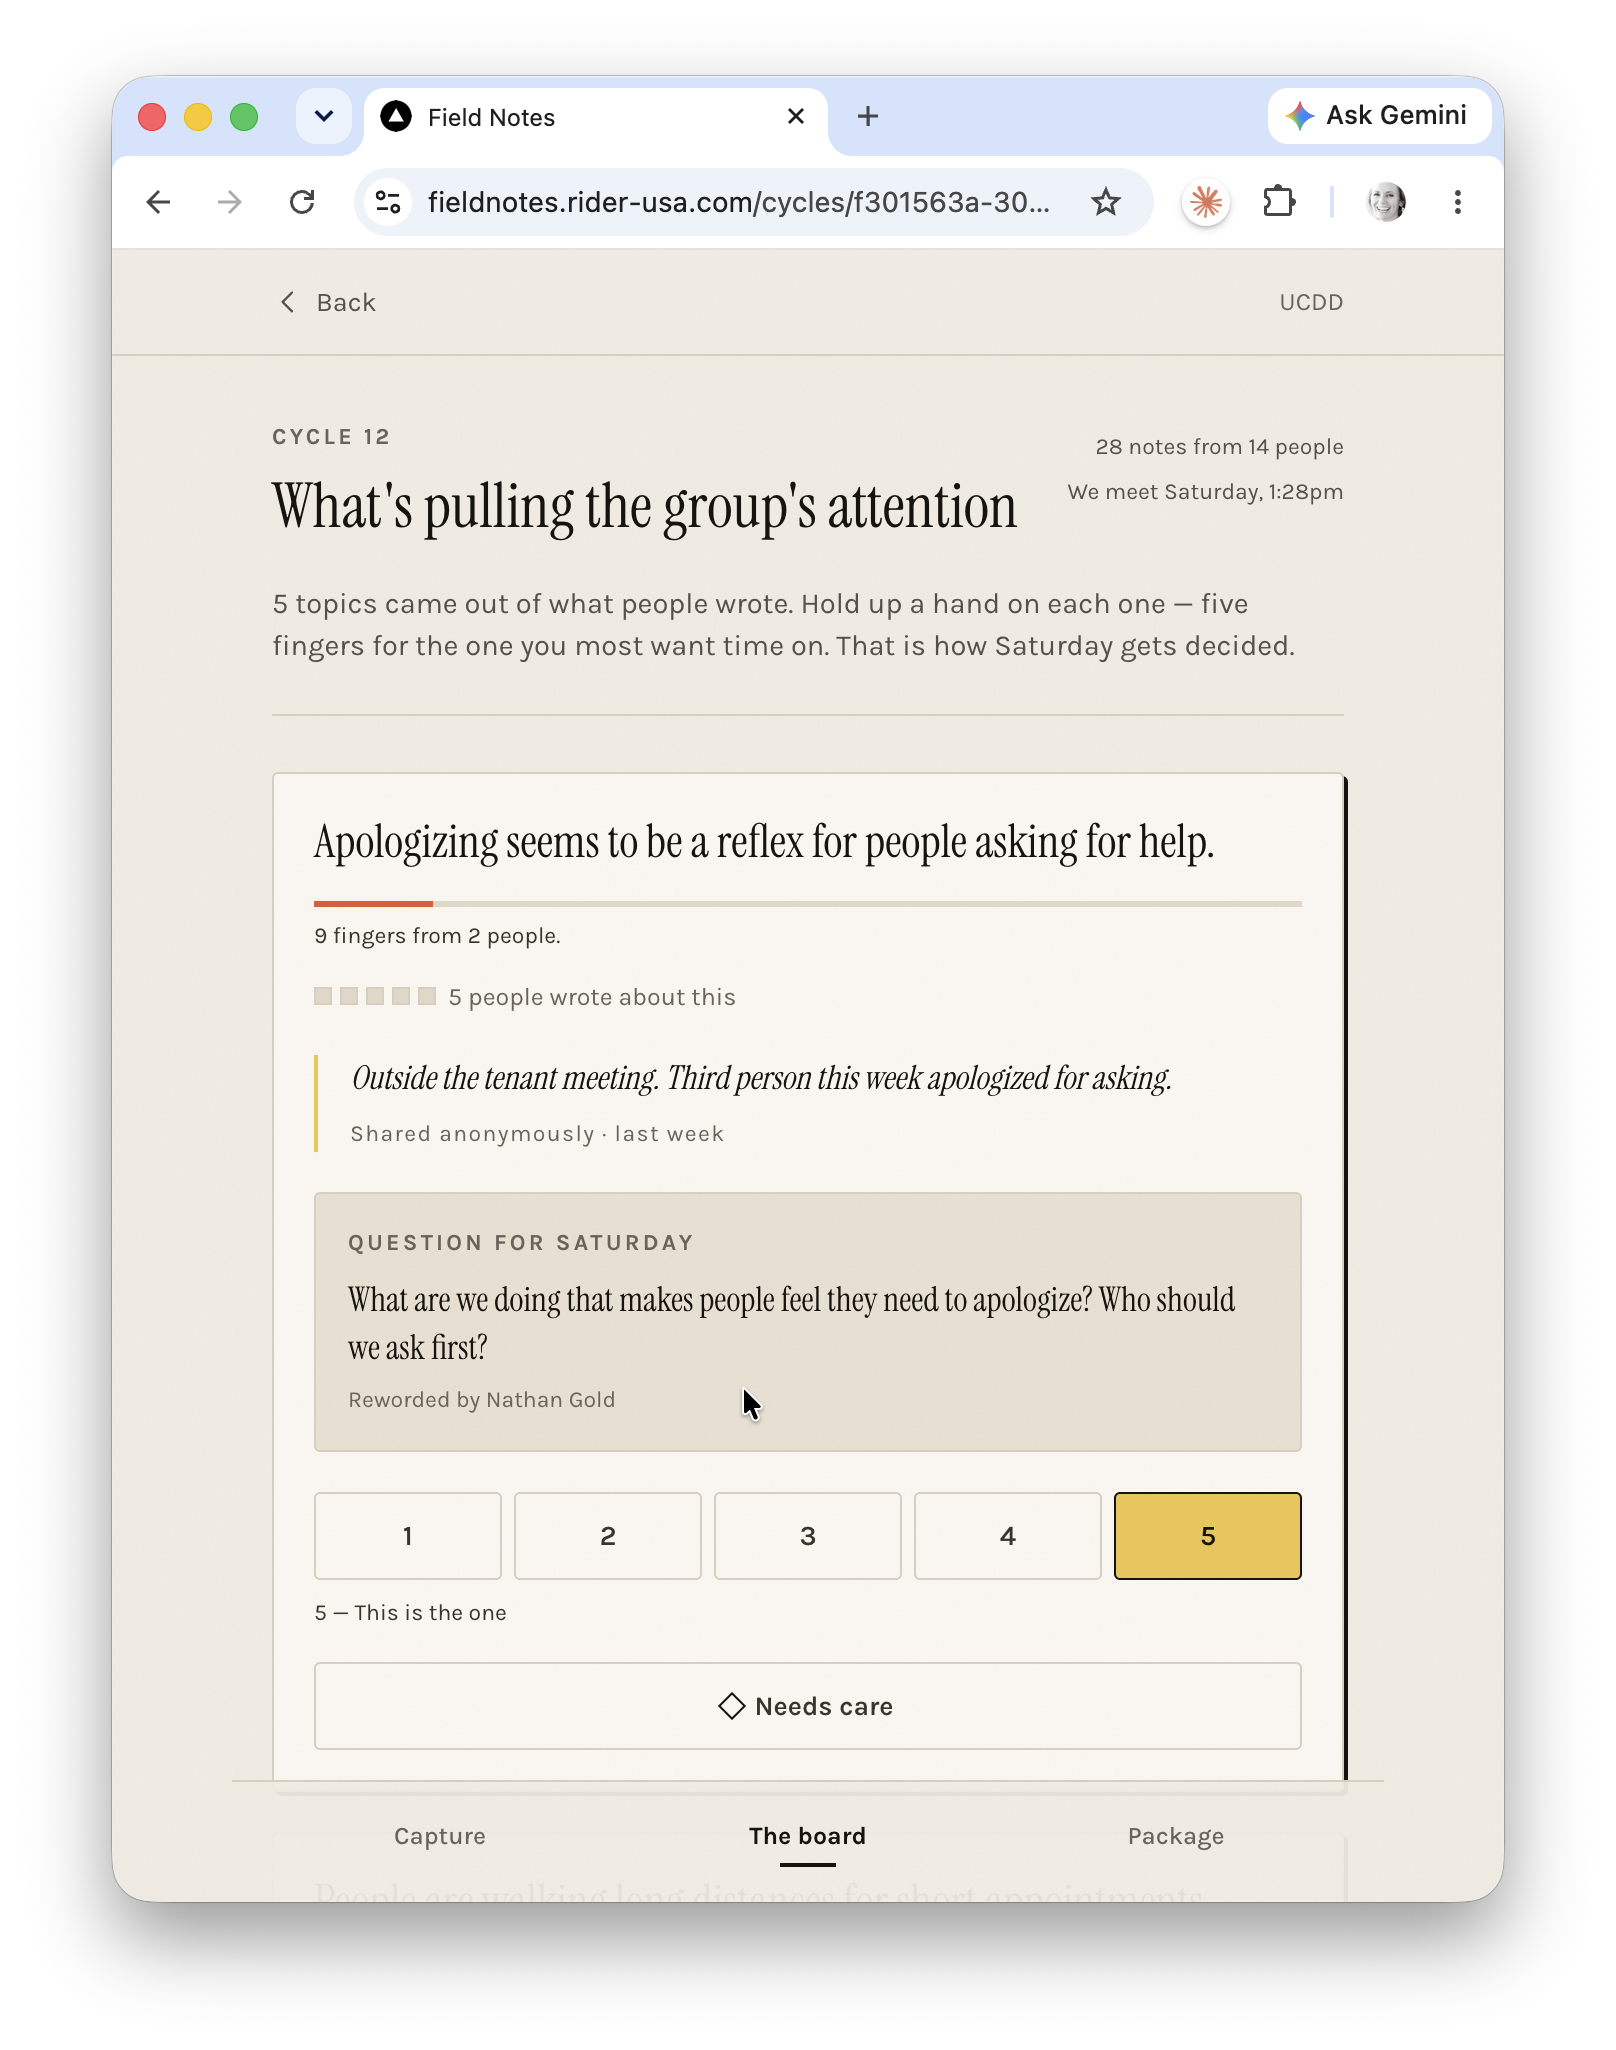Select rating 3 fingers for this topic
1616x2050 pixels.
808,1536
